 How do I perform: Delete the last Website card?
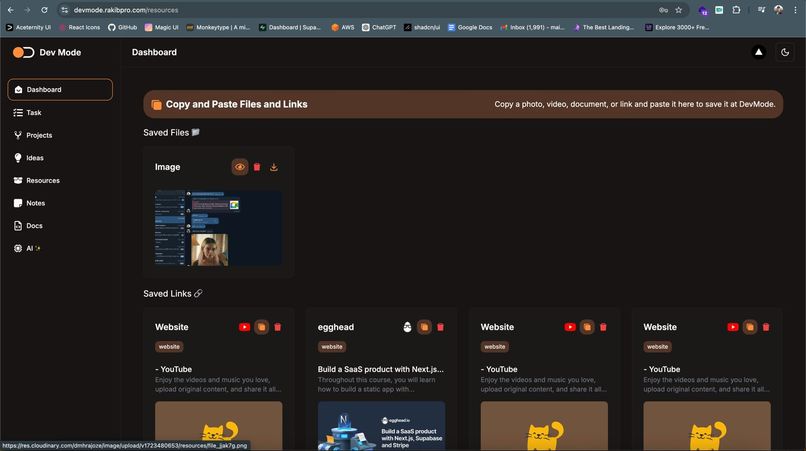[x=766, y=327]
